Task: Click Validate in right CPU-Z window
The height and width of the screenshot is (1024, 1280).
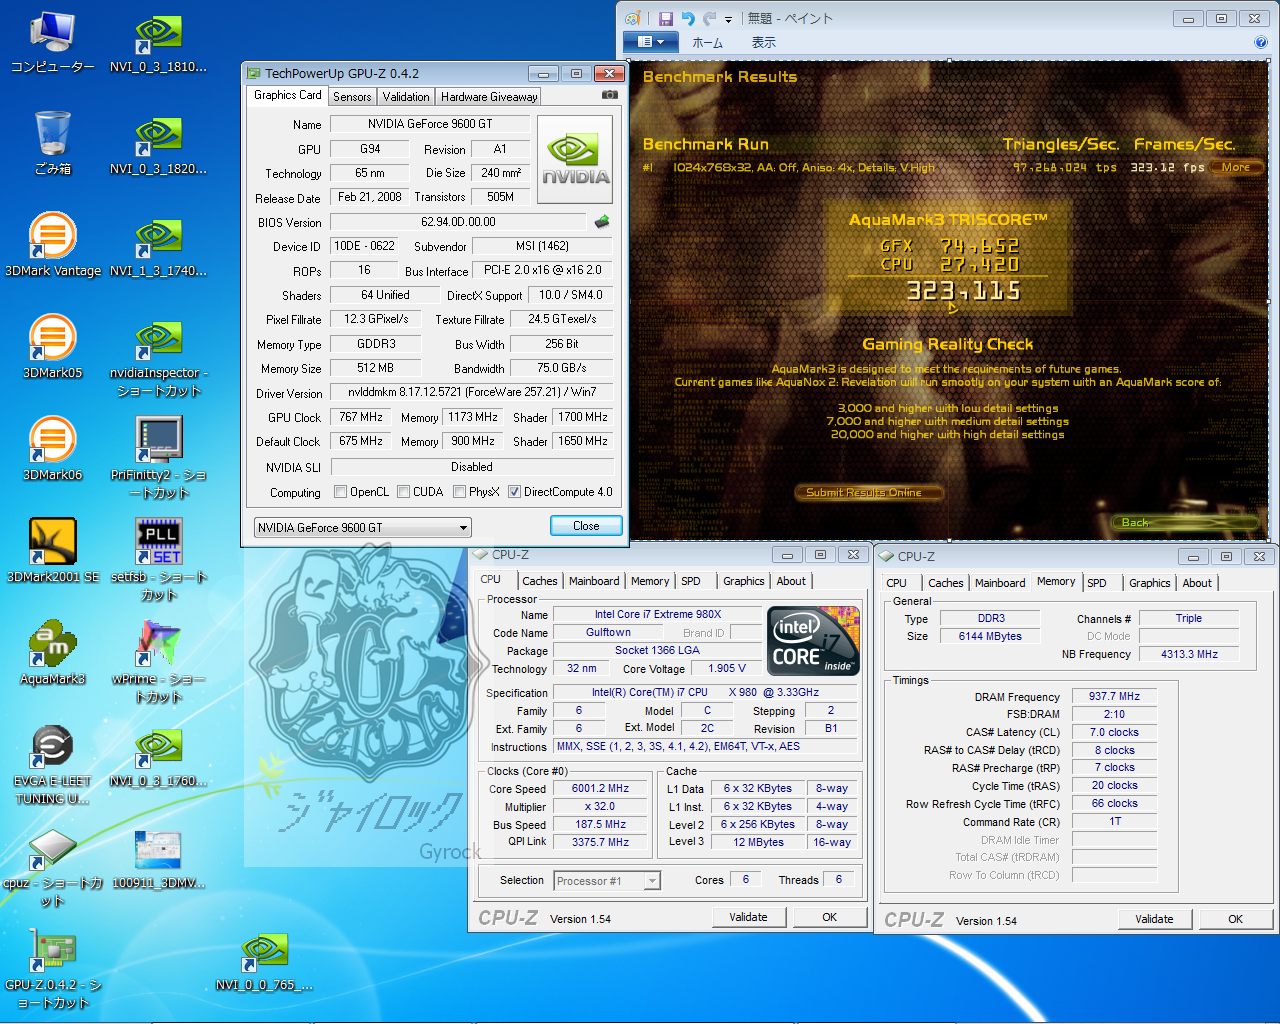Action: (1154, 919)
